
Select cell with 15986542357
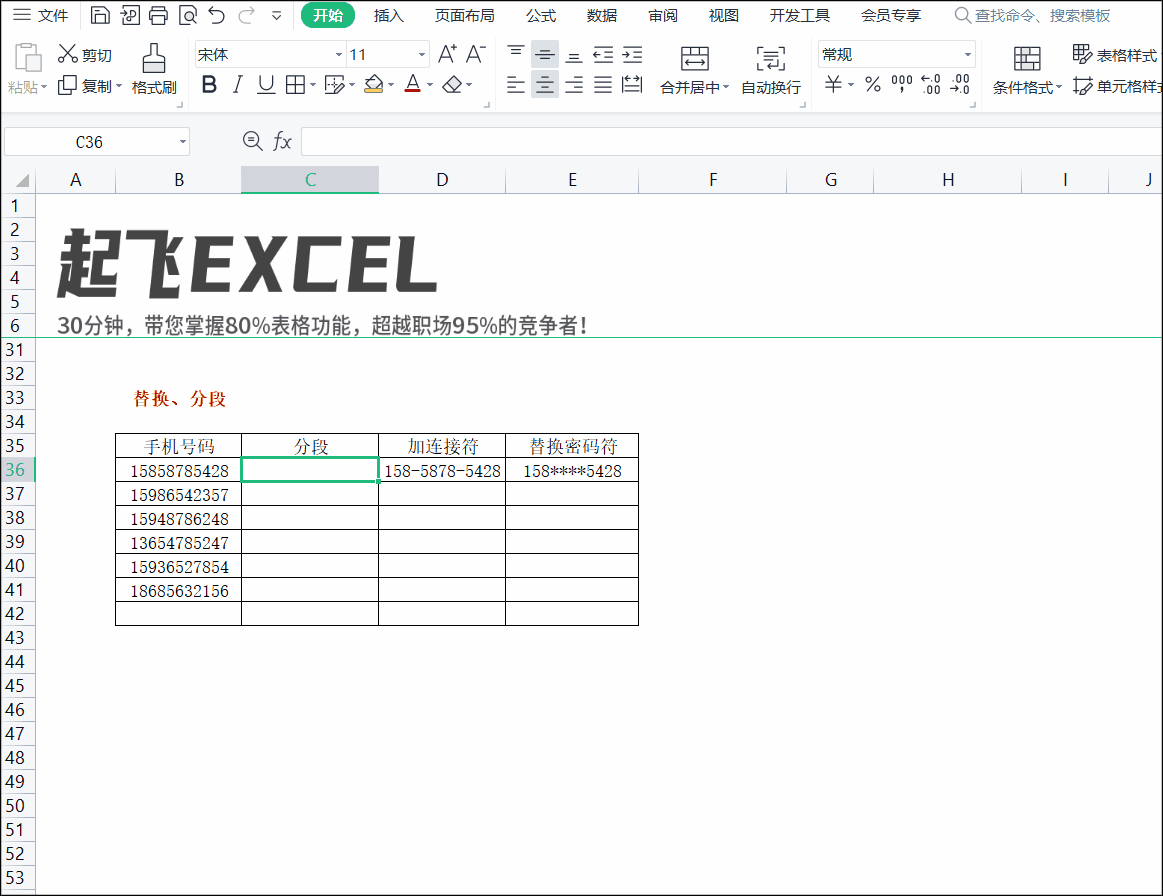coord(179,495)
